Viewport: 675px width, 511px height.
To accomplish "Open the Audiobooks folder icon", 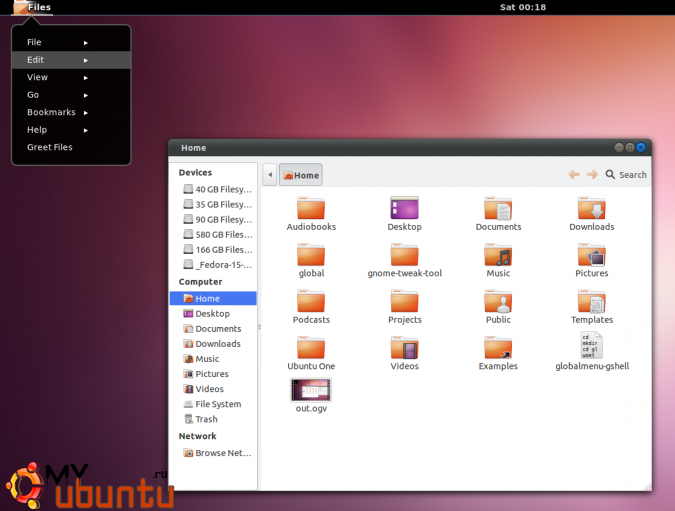I will [x=311, y=208].
